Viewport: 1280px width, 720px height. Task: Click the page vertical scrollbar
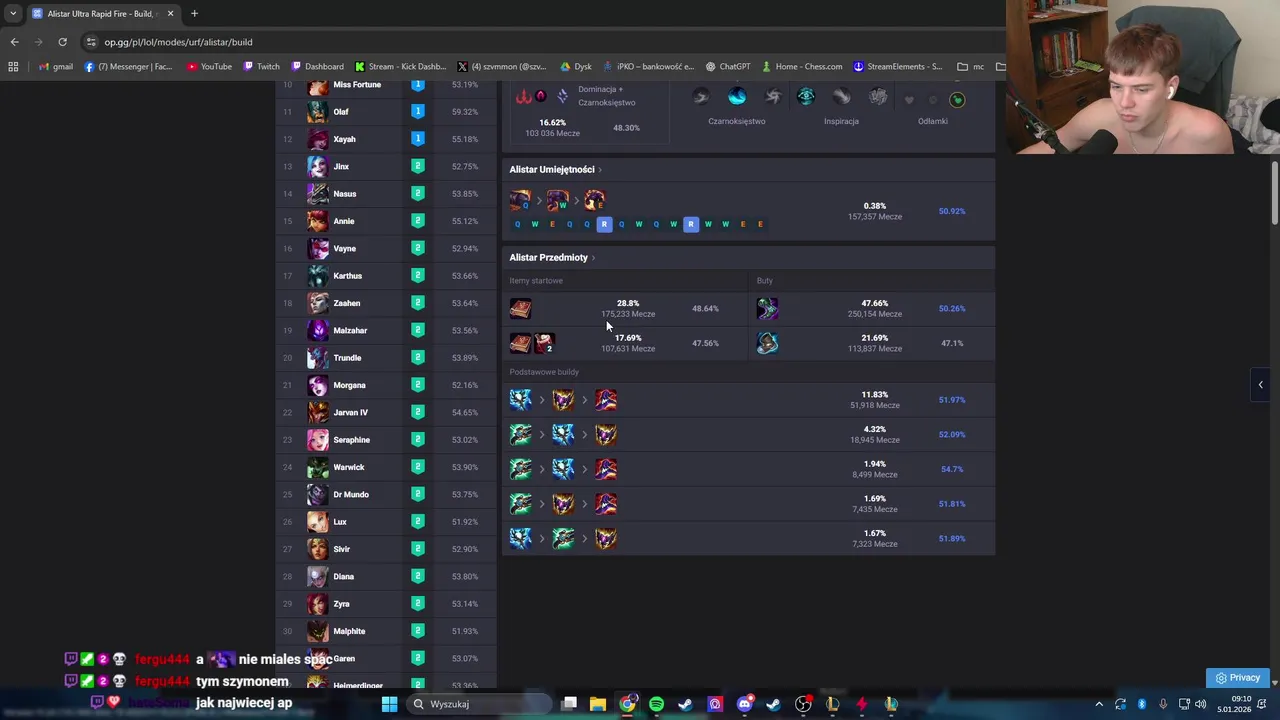click(x=1274, y=192)
